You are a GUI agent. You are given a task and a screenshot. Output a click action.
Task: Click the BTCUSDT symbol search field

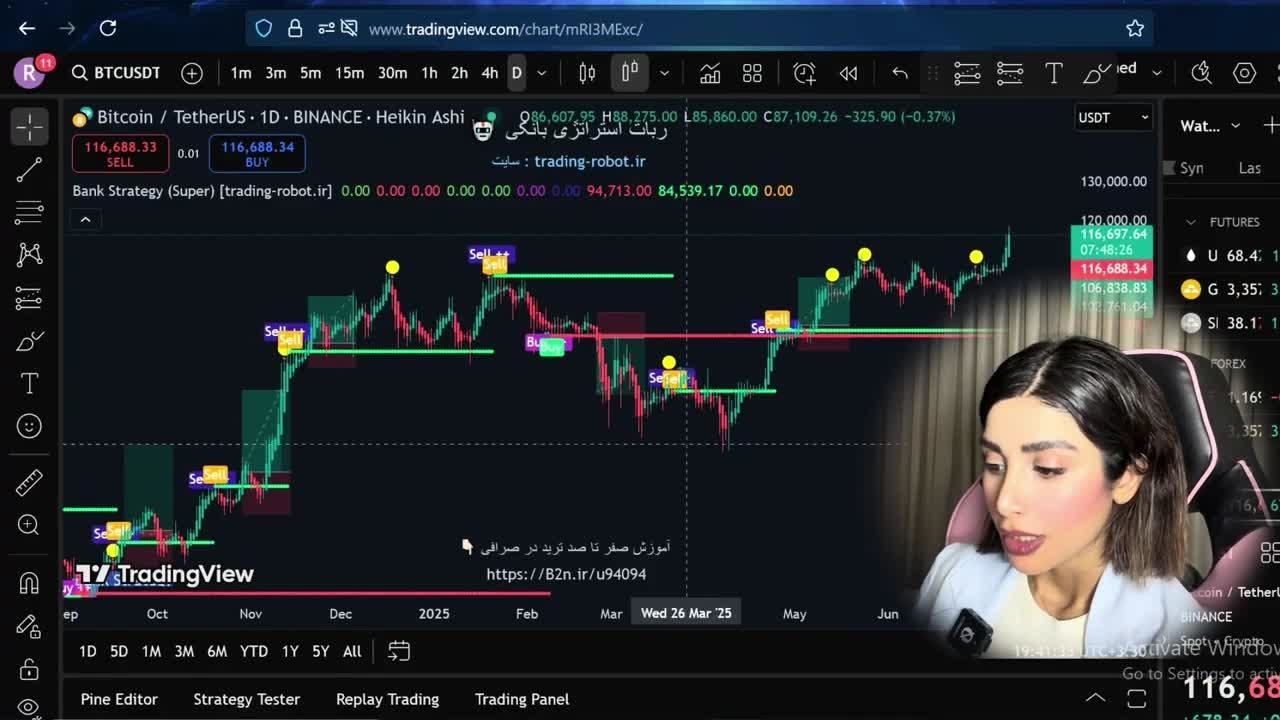pyautogui.click(x=116, y=73)
